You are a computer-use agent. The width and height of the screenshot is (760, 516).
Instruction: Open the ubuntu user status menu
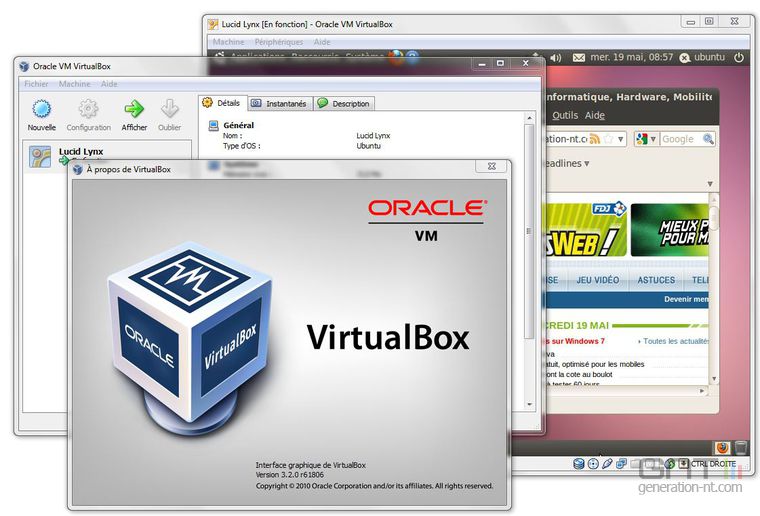(x=702, y=58)
